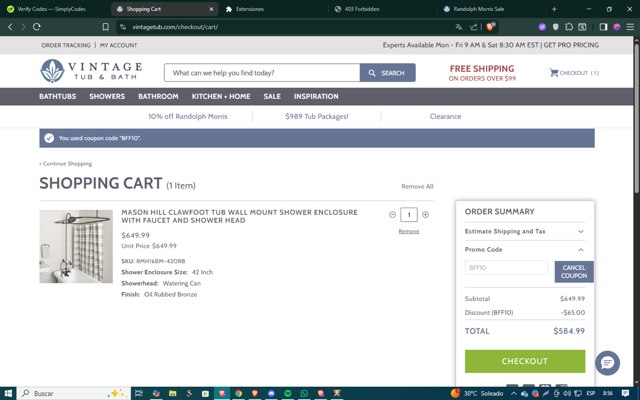The width and height of the screenshot is (640, 400).
Task: Open the extensions puzzle icon
Action: (569, 27)
